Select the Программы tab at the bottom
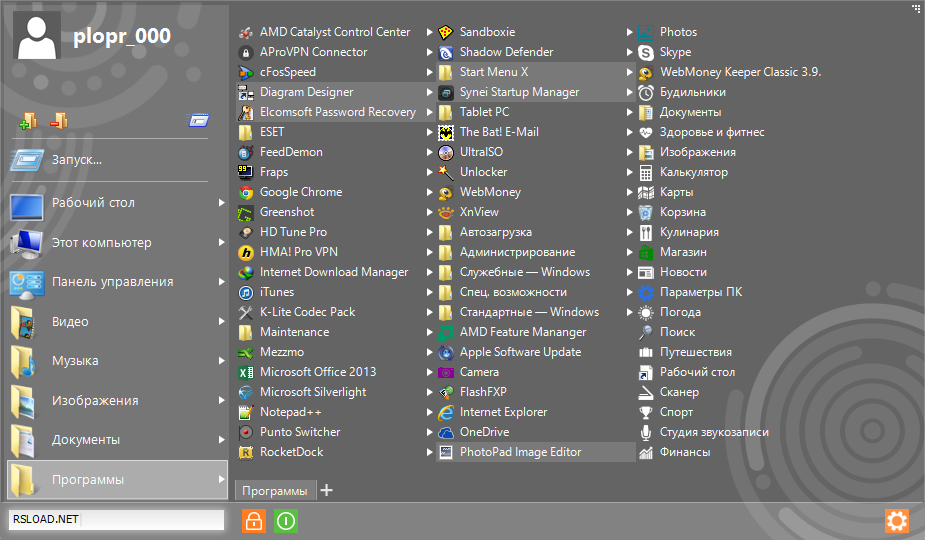Viewport: 925px width, 540px height. (275, 490)
